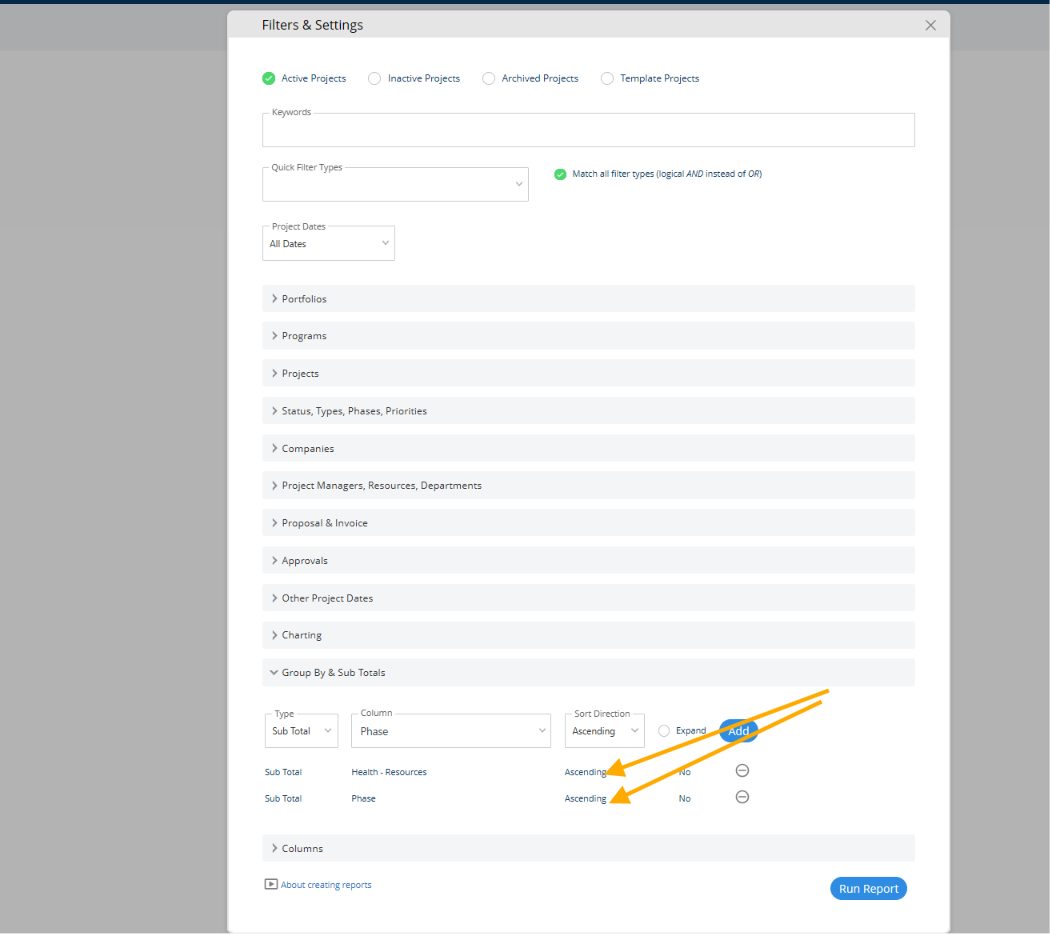
Task: Toggle the Expand option
Action: tap(664, 731)
